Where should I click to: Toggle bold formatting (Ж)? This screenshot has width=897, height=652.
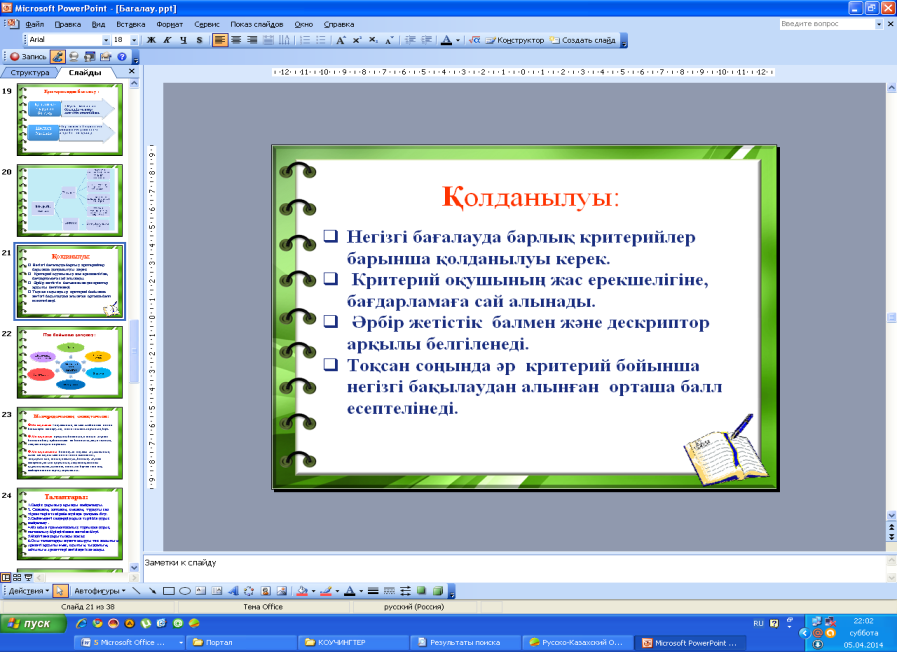coord(151,40)
